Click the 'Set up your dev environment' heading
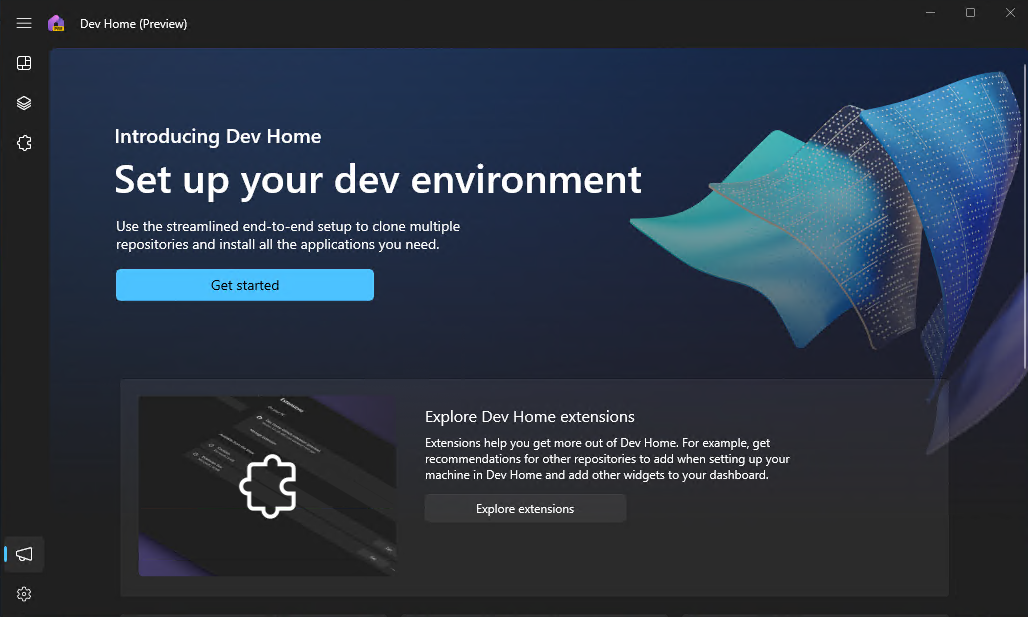Image resolution: width=1028 pixels, height=617 pixels. coord(378,180)
